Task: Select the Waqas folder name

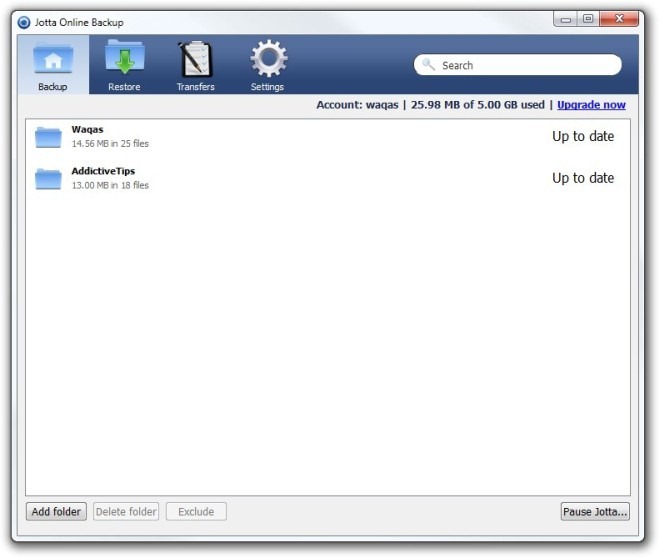Action: tap(88, 130)
